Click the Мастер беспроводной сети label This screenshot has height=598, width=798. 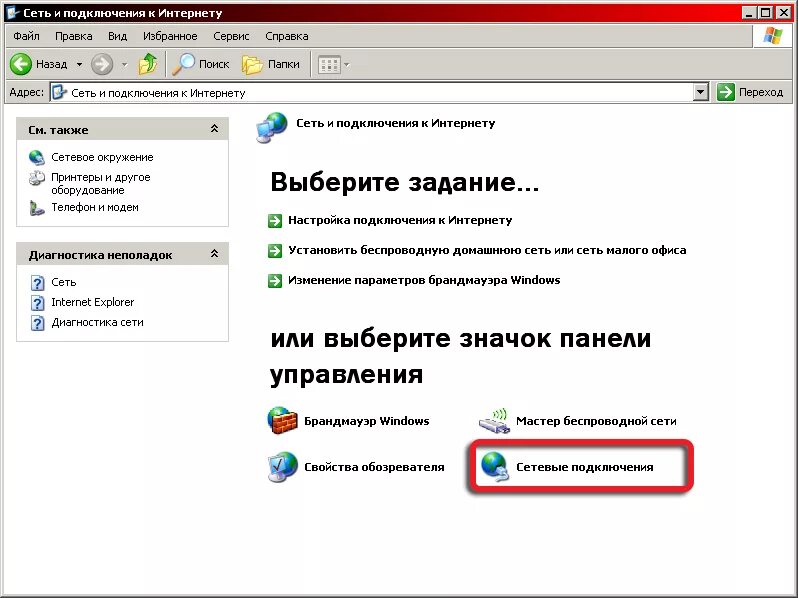tap(596, 421)
